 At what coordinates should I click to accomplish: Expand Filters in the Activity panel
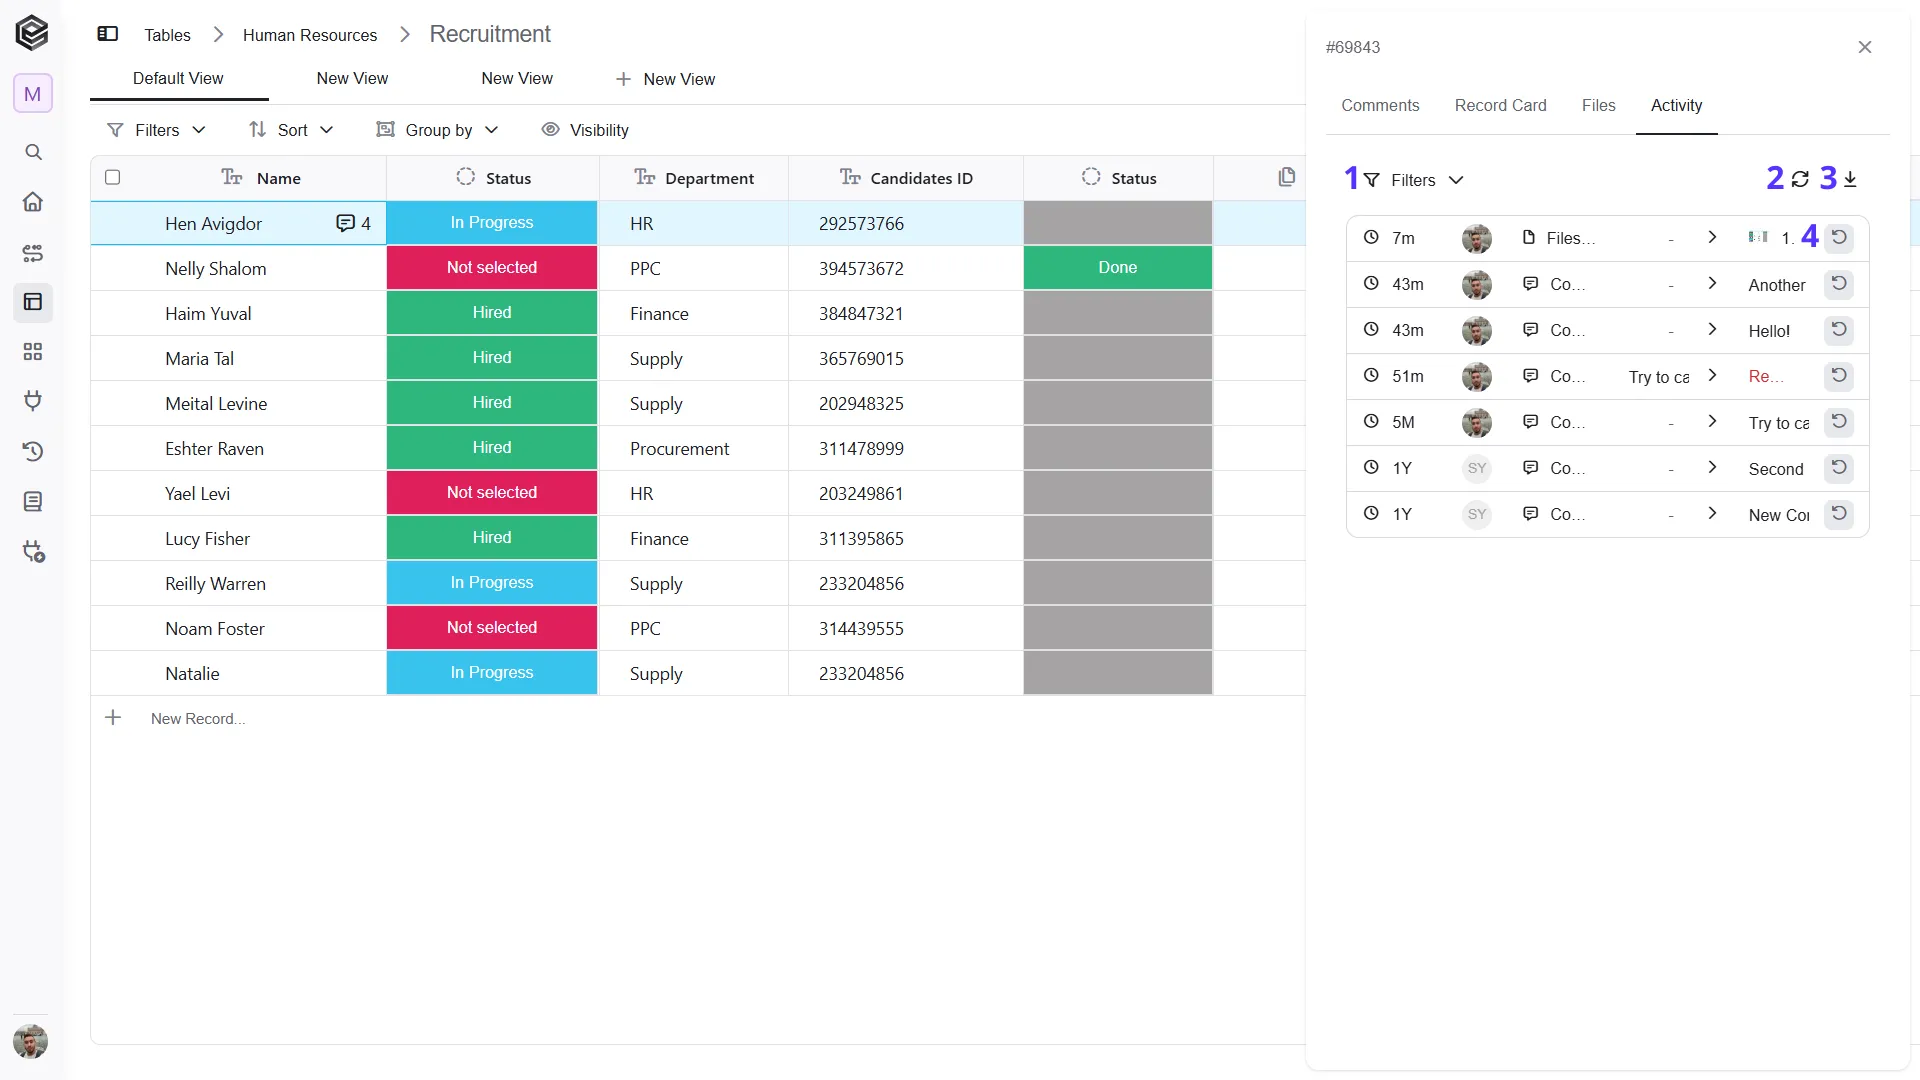1414,180
